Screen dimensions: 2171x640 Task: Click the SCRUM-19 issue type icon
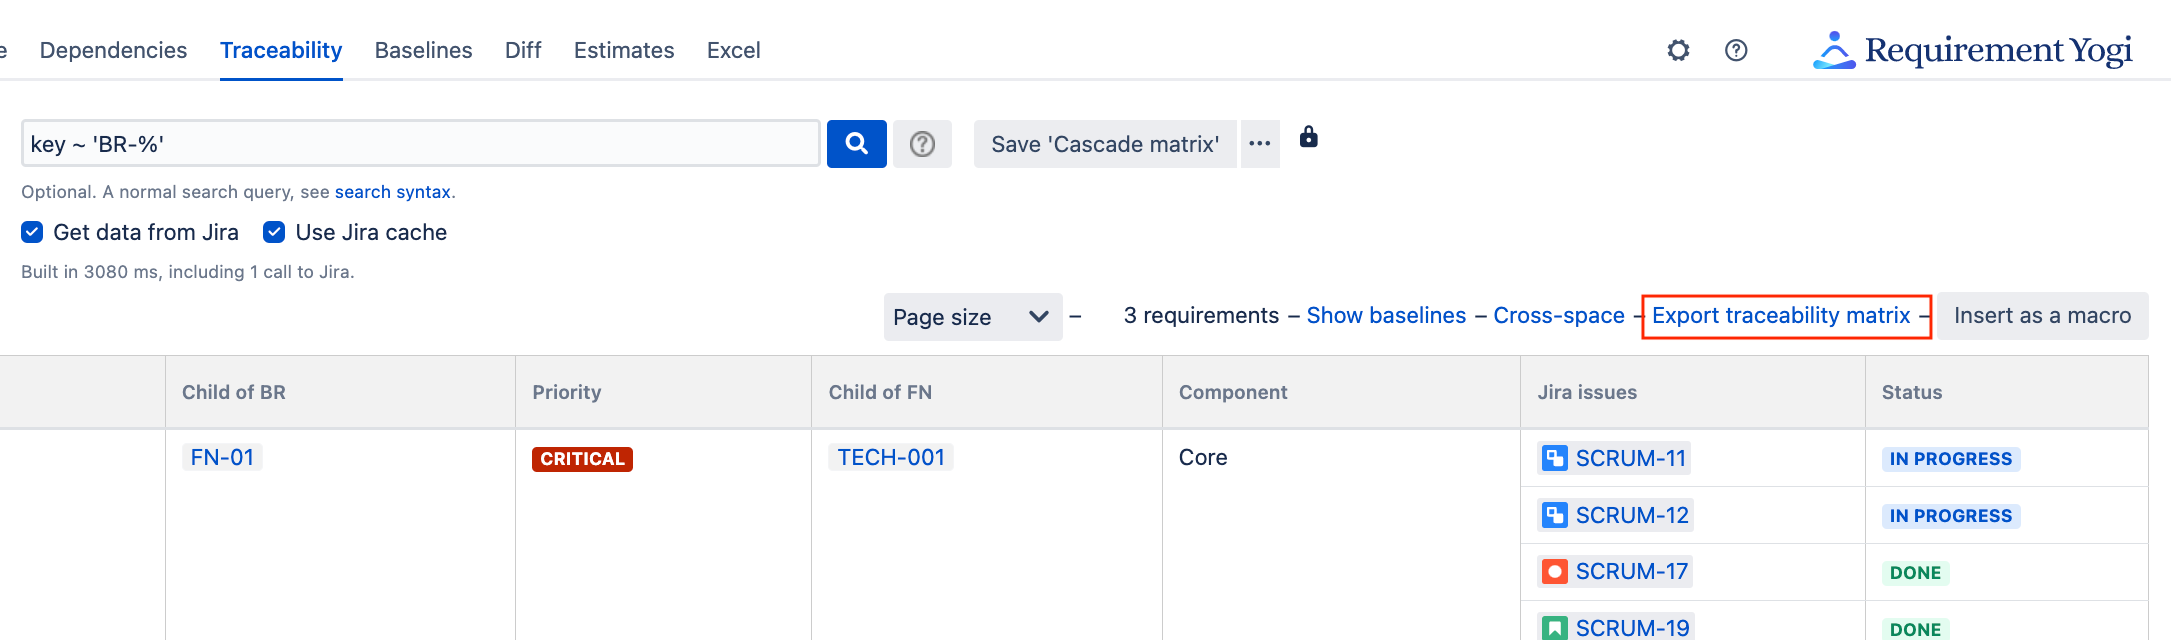coord(1555,628)
